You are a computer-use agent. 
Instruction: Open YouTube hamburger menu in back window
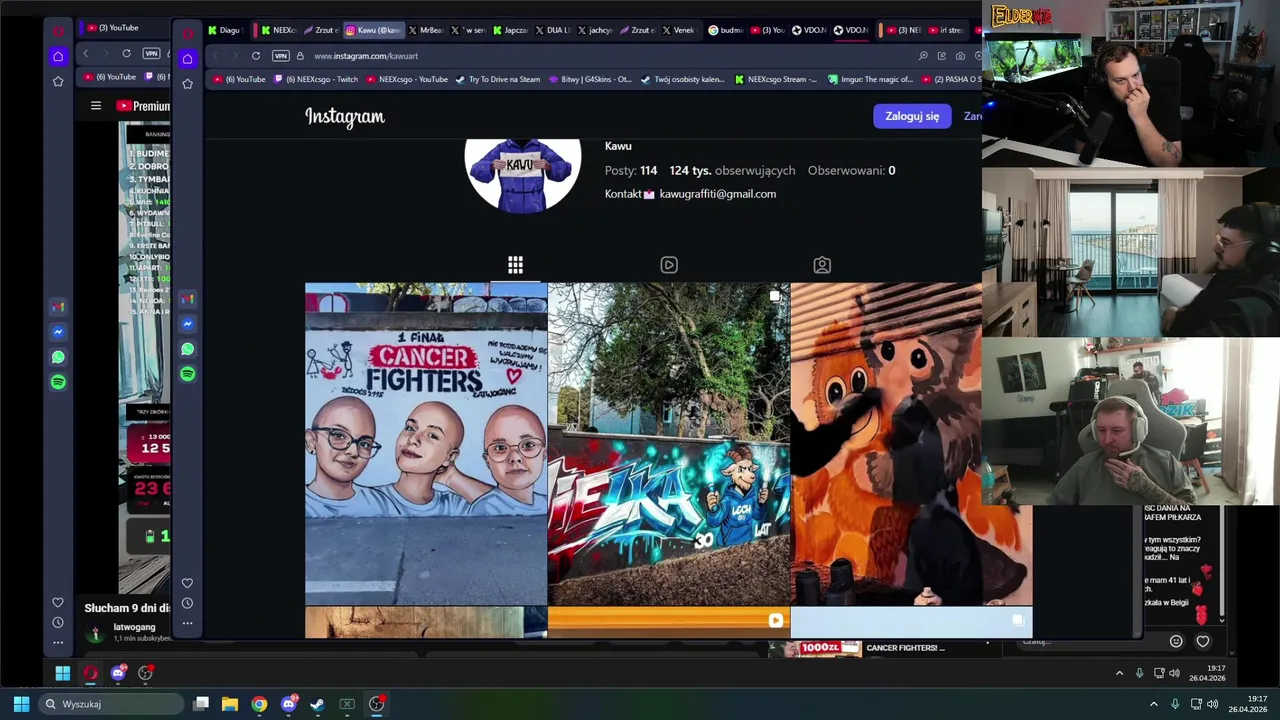coord(96,105)
